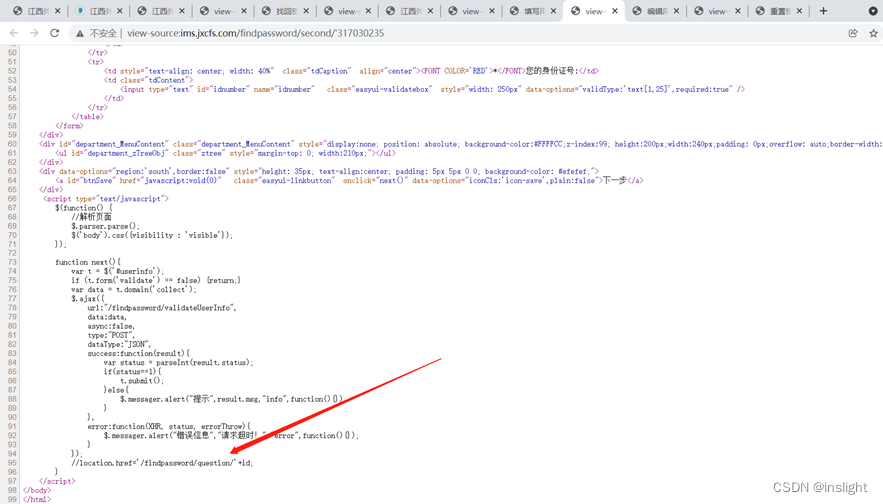883x504 pixels.
Task: Bookmark this page with the star
Action: [x=873, y=33]
